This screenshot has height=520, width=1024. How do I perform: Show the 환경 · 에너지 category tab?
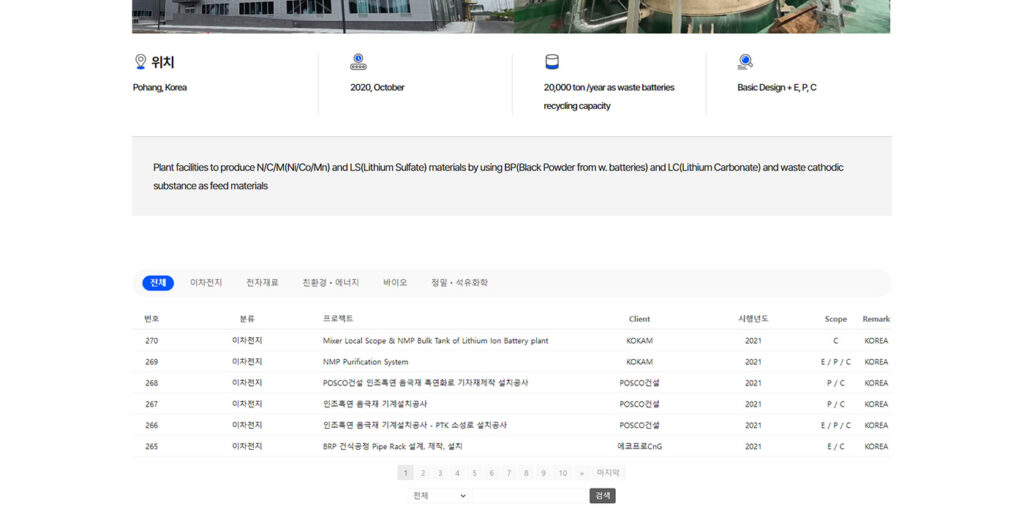coord(330,283)
